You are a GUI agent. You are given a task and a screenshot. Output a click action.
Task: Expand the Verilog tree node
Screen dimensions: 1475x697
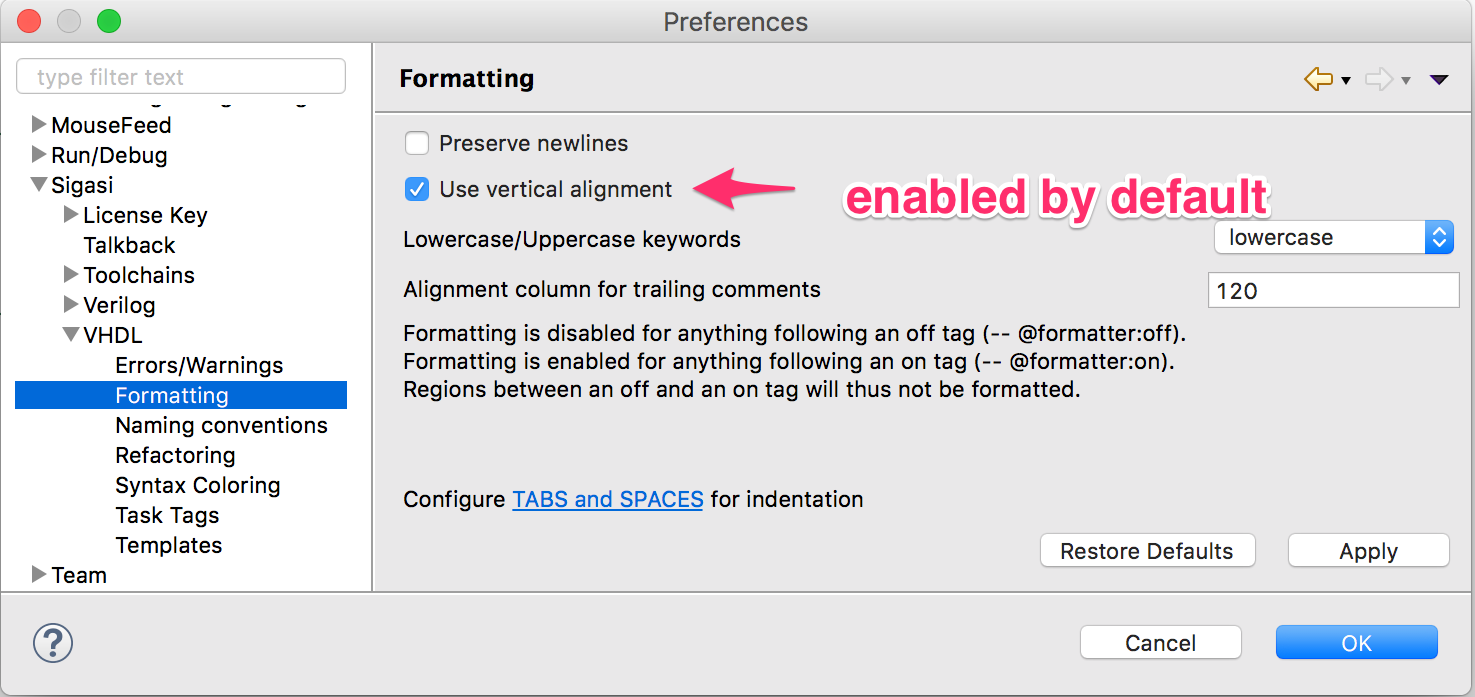pyautogui.click(x=70, y=305)
